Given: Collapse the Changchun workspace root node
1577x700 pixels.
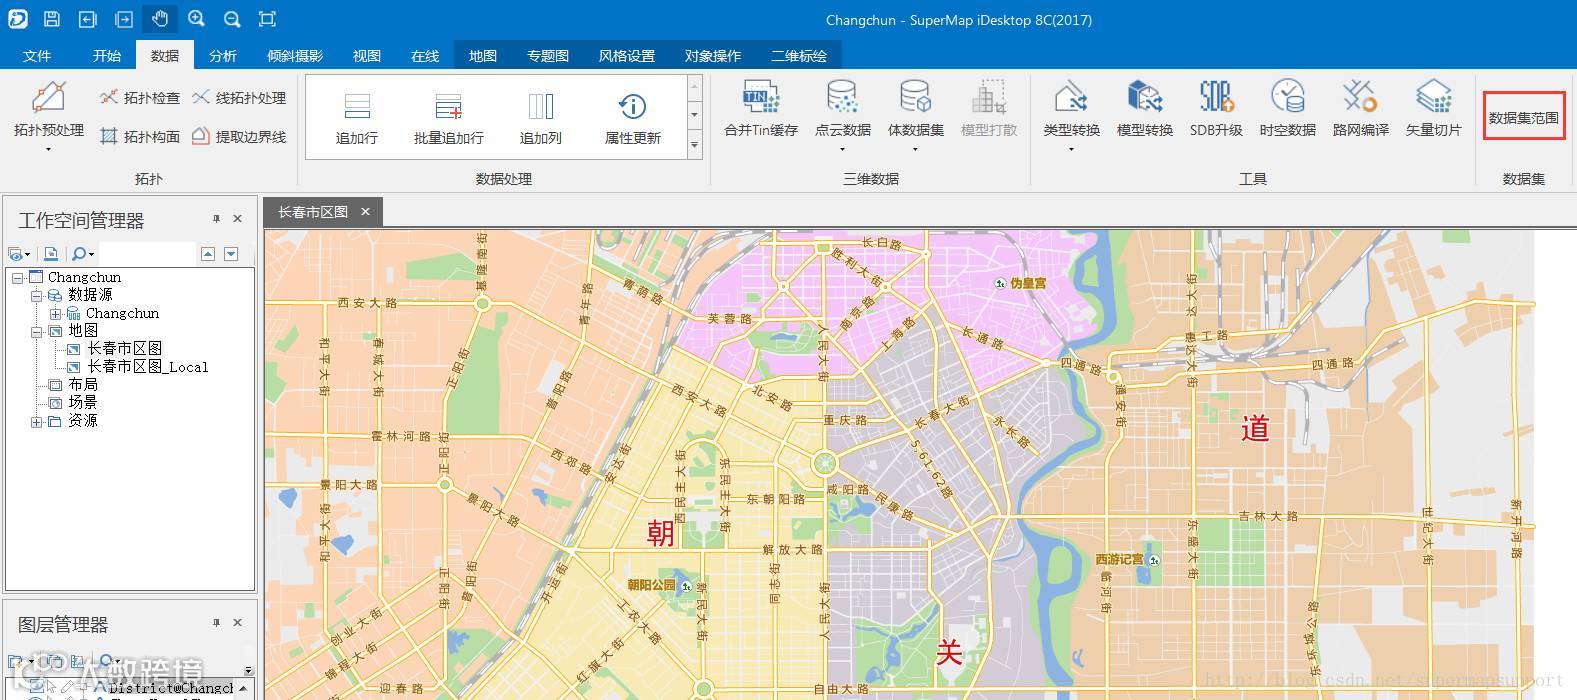Looking at the screenshot, I should click(18, 277).
